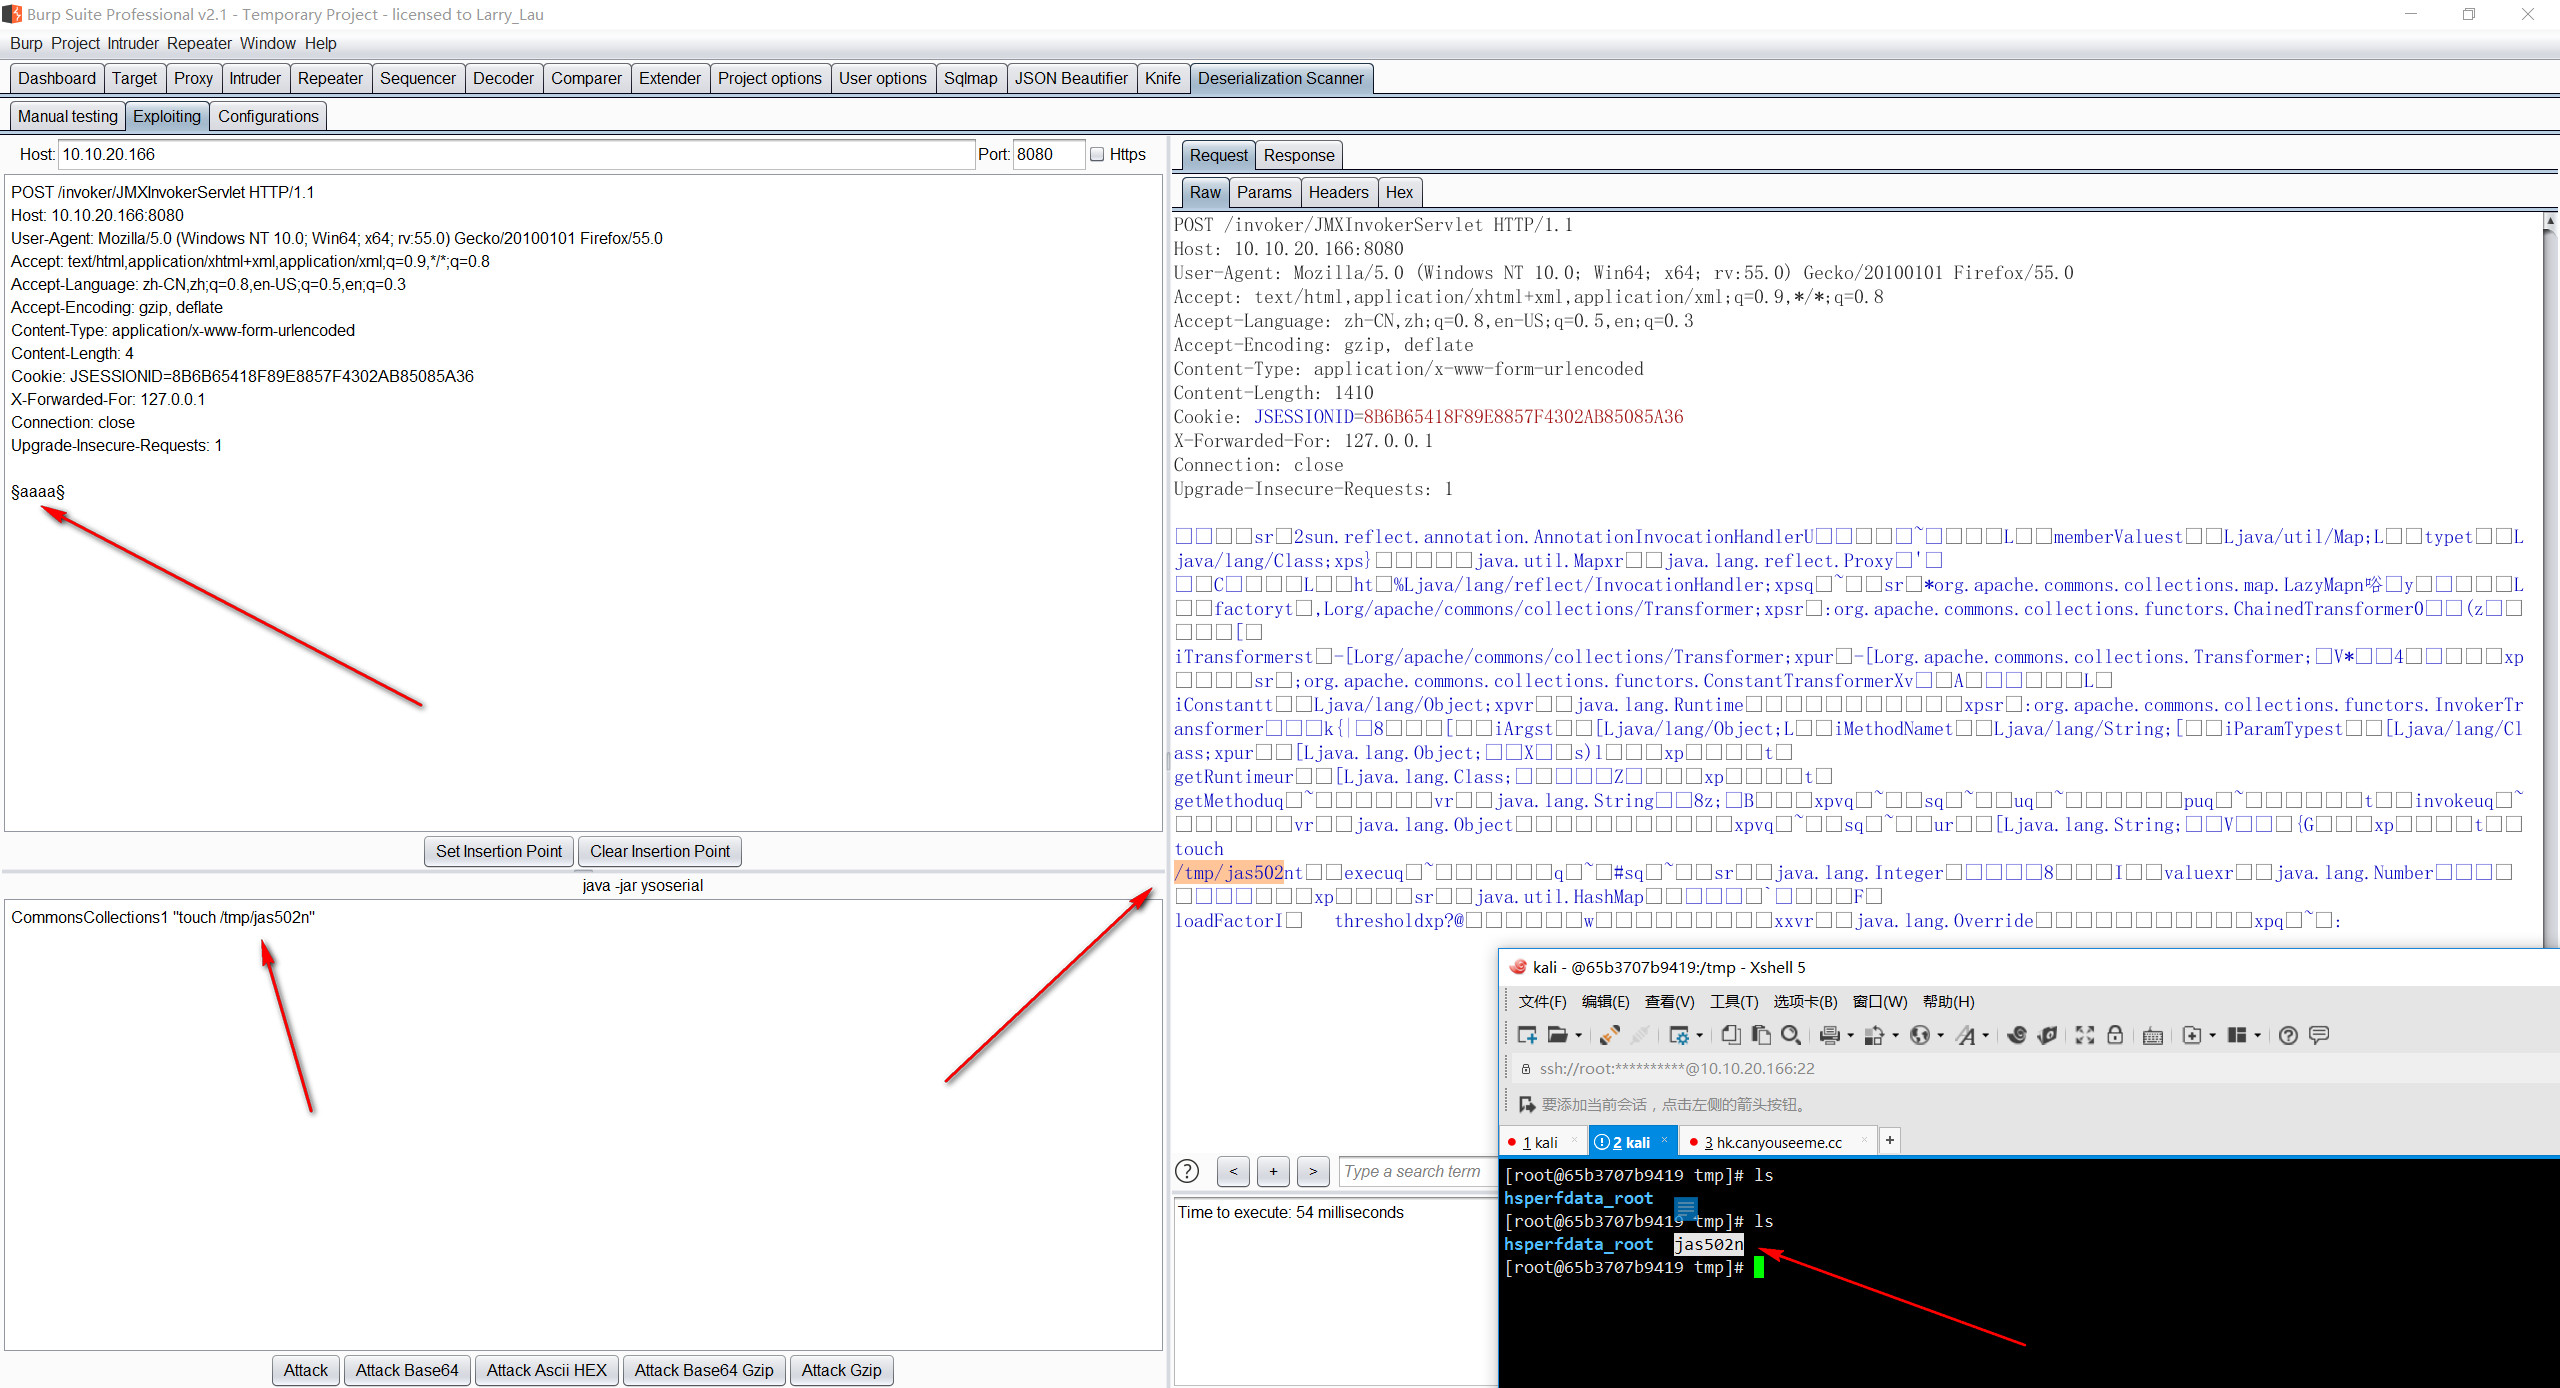Click the previous match '<' search button
The height and width of the screenshot is (1388, 2560).
(1233, 1171)
